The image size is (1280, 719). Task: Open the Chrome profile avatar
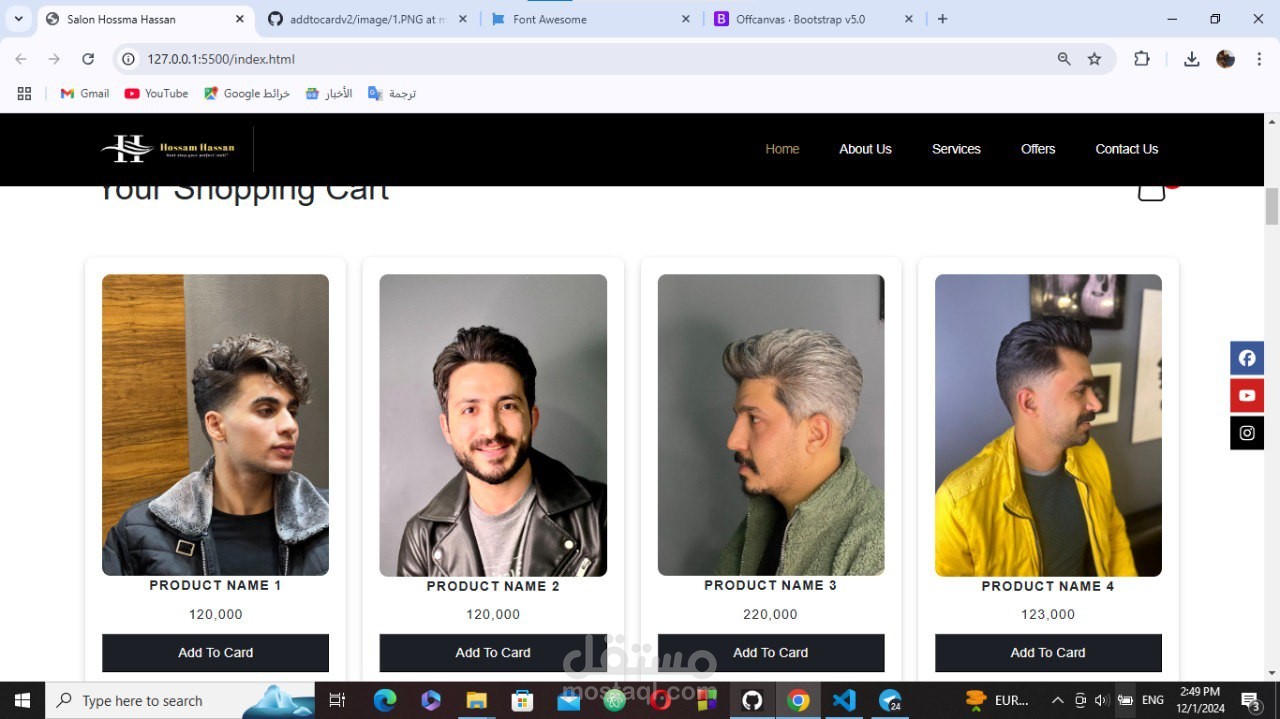1225,59
